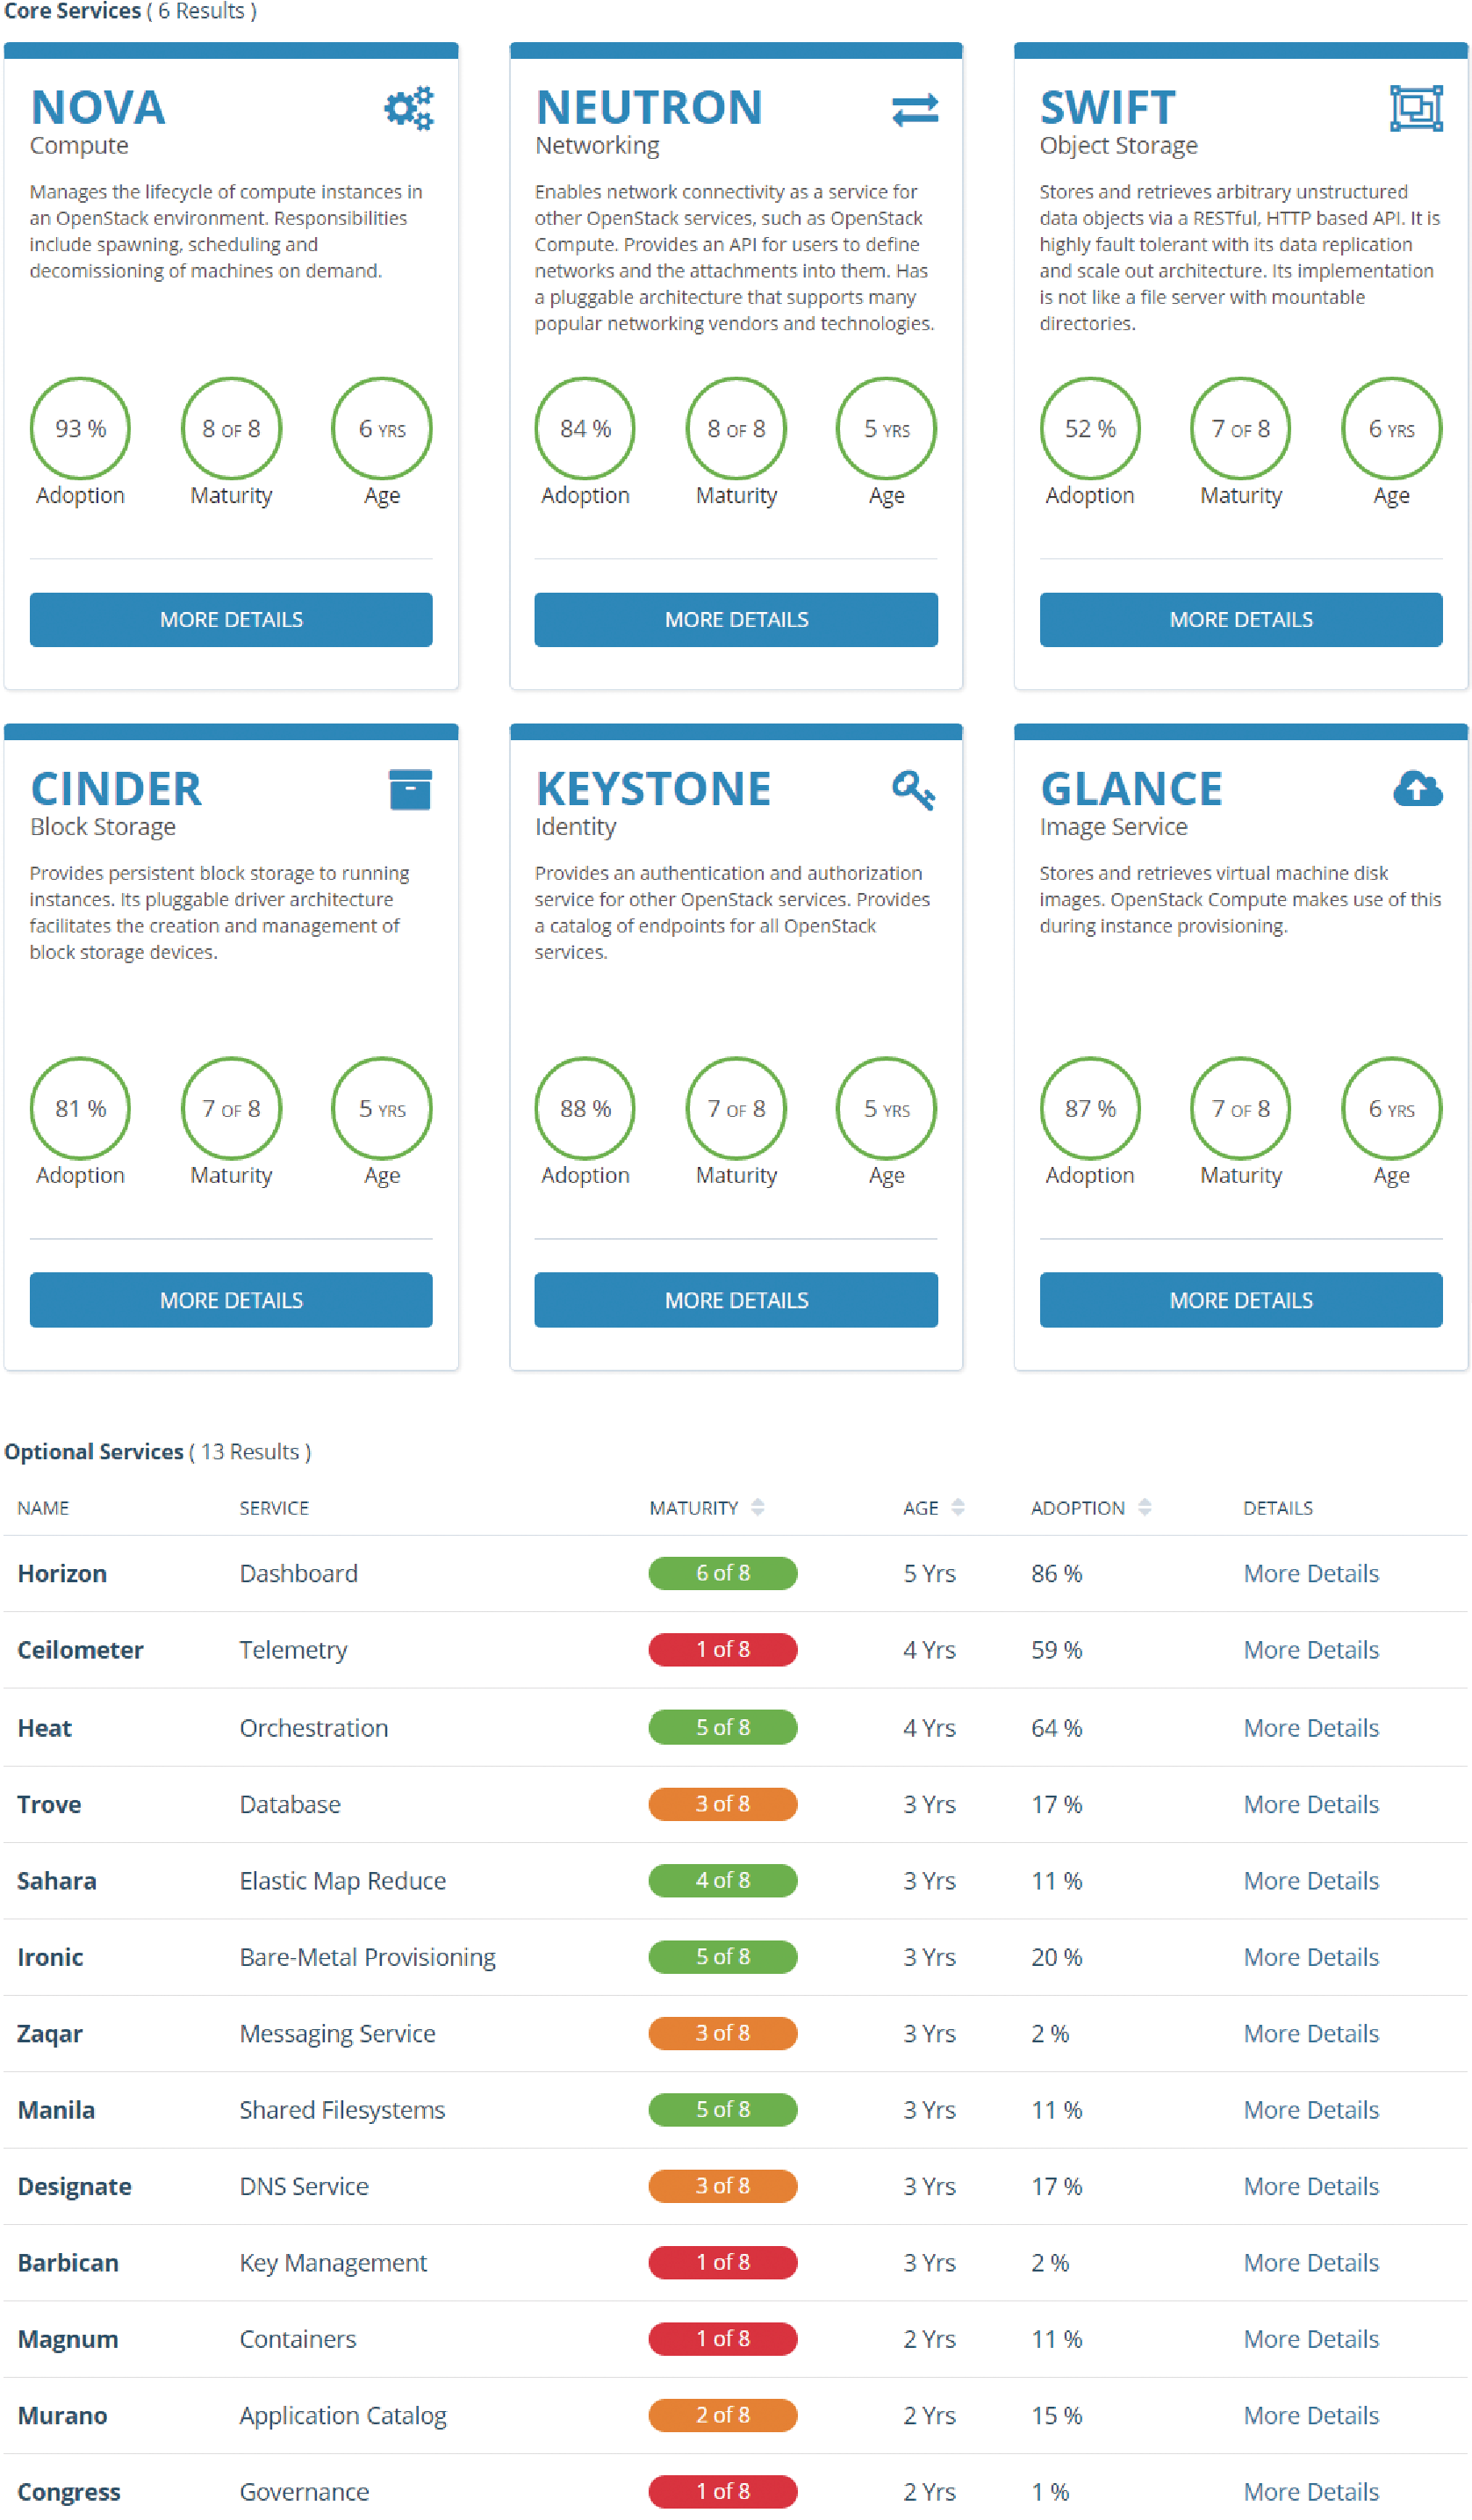This screenshot has width=1472, height=2520.
Task: Click Swift's 6 YRS age circle
Action: pyautogui.click(x=1391, y=428)
